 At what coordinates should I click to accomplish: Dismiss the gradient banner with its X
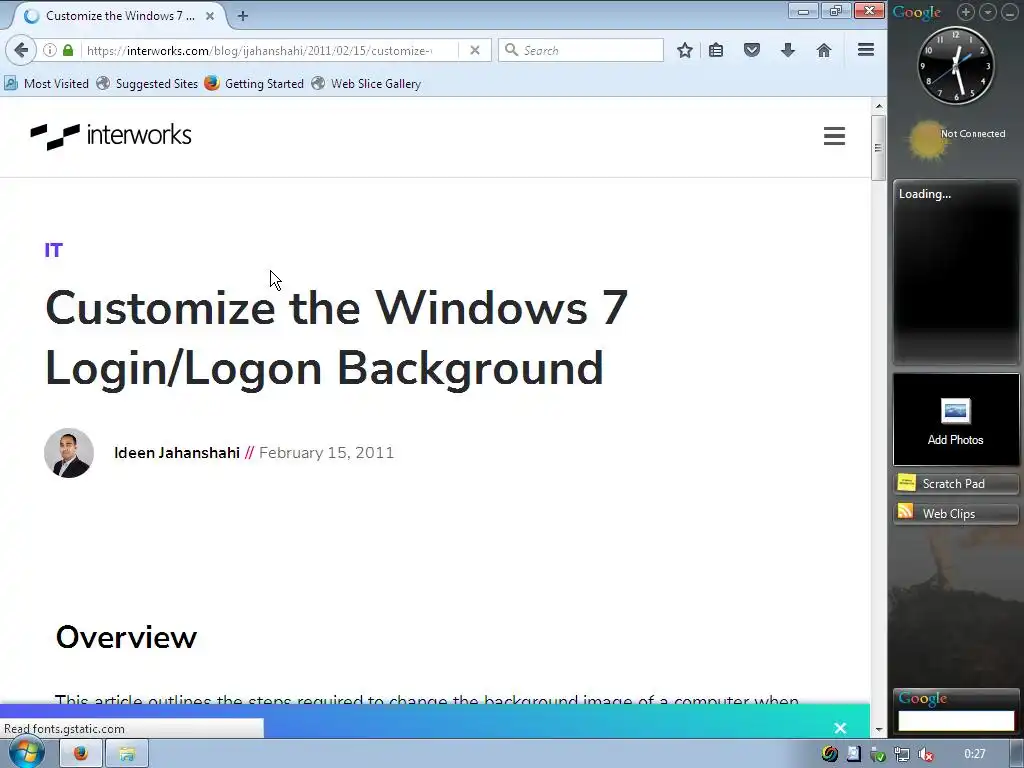840,728
